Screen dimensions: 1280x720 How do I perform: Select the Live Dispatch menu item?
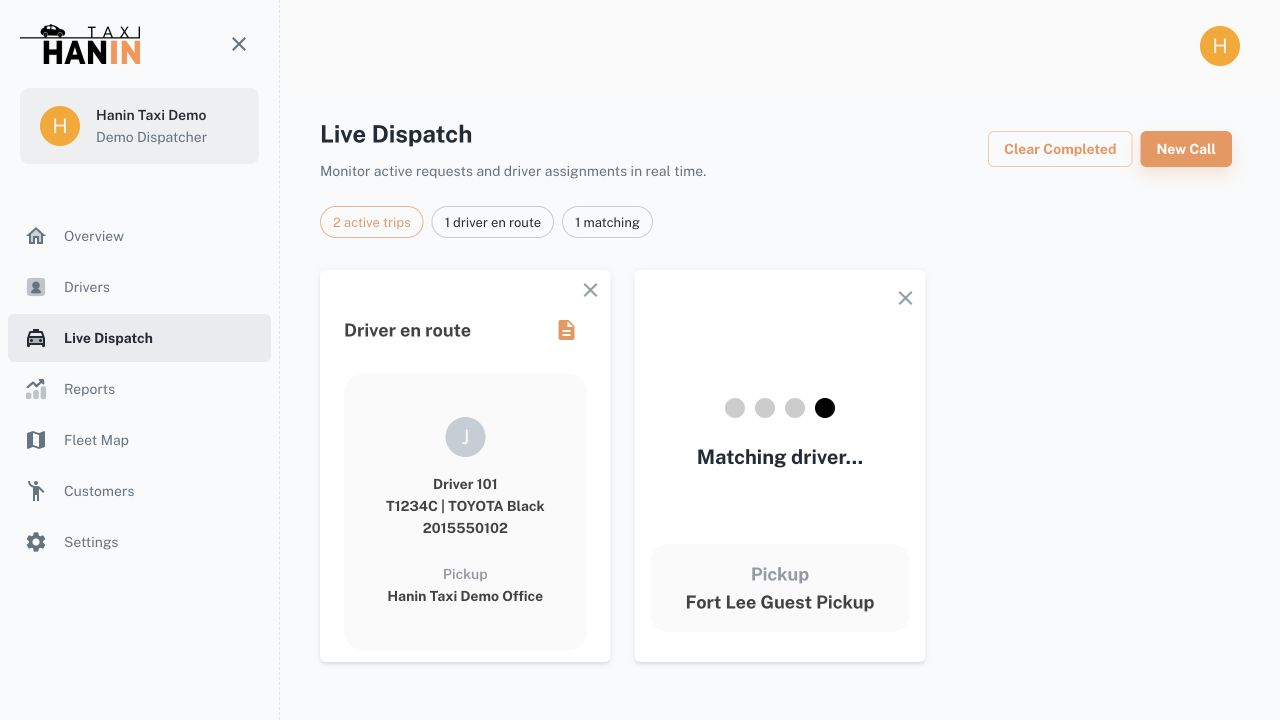tap(139, 338)
